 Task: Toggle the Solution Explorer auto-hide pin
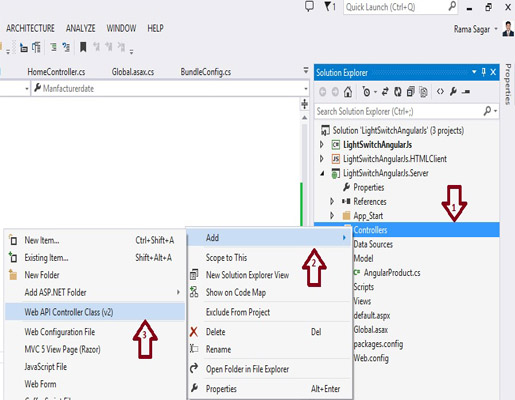[x=484, y=72]
